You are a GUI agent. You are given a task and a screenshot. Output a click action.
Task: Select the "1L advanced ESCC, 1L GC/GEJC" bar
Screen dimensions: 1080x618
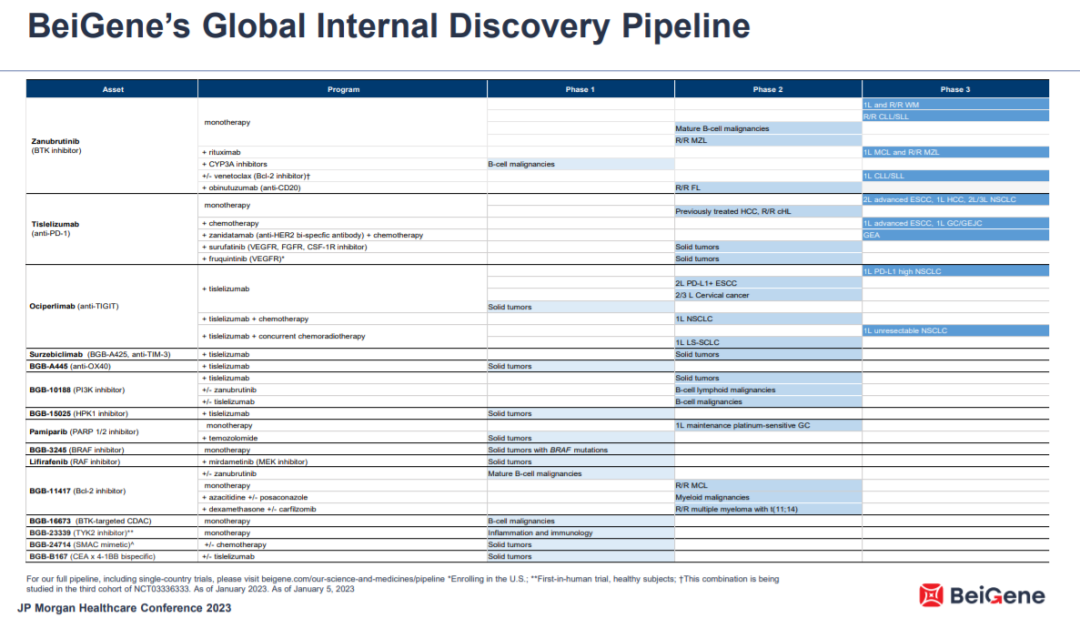[x=955, y=223]
